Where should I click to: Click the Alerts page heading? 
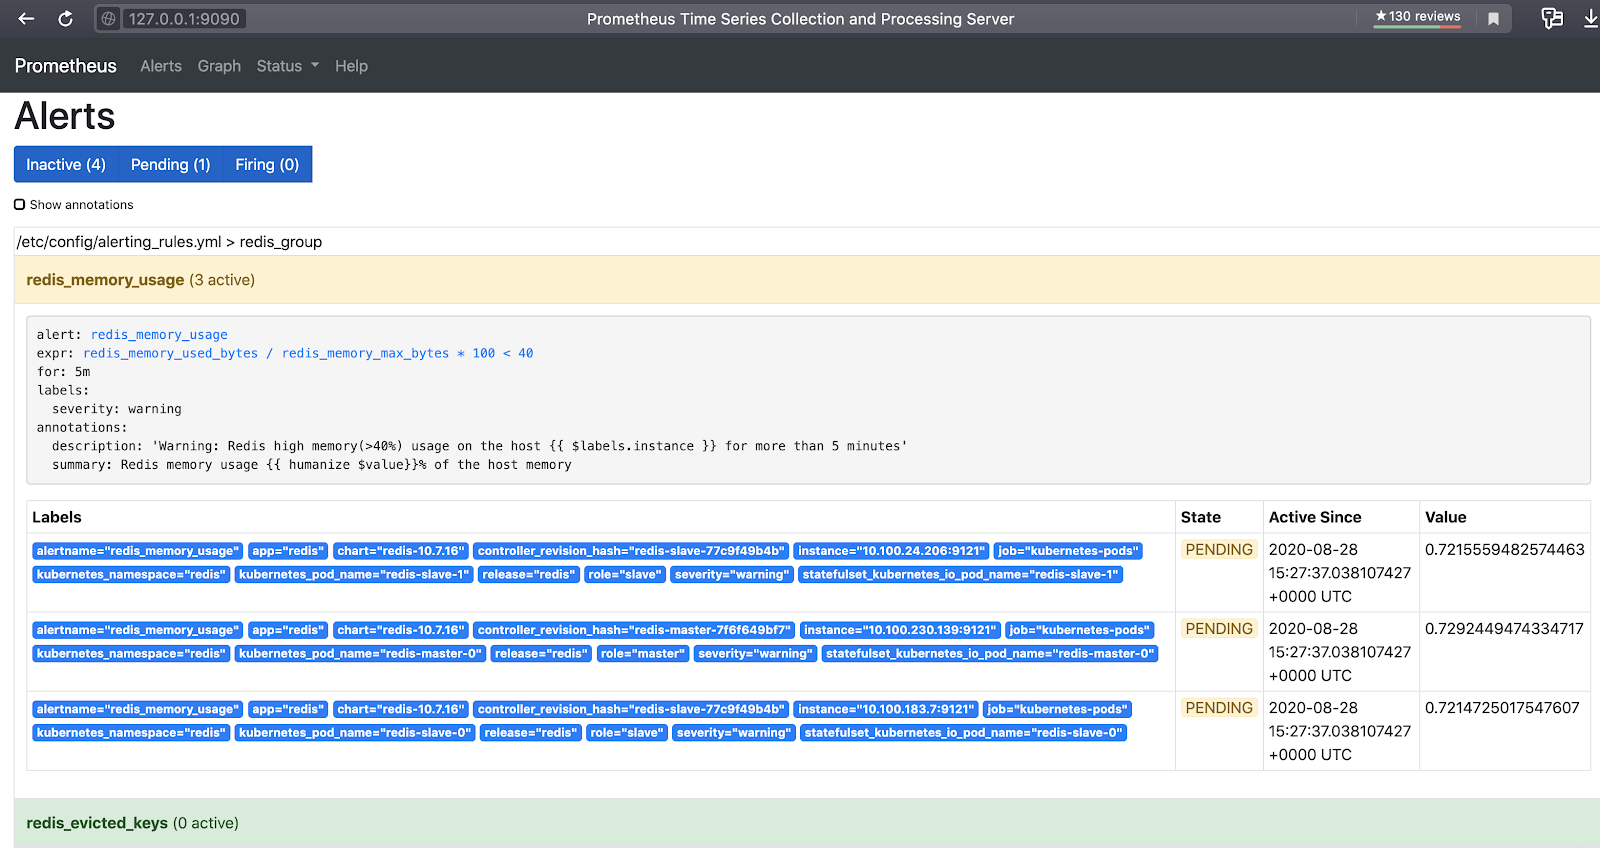(65, 117)
